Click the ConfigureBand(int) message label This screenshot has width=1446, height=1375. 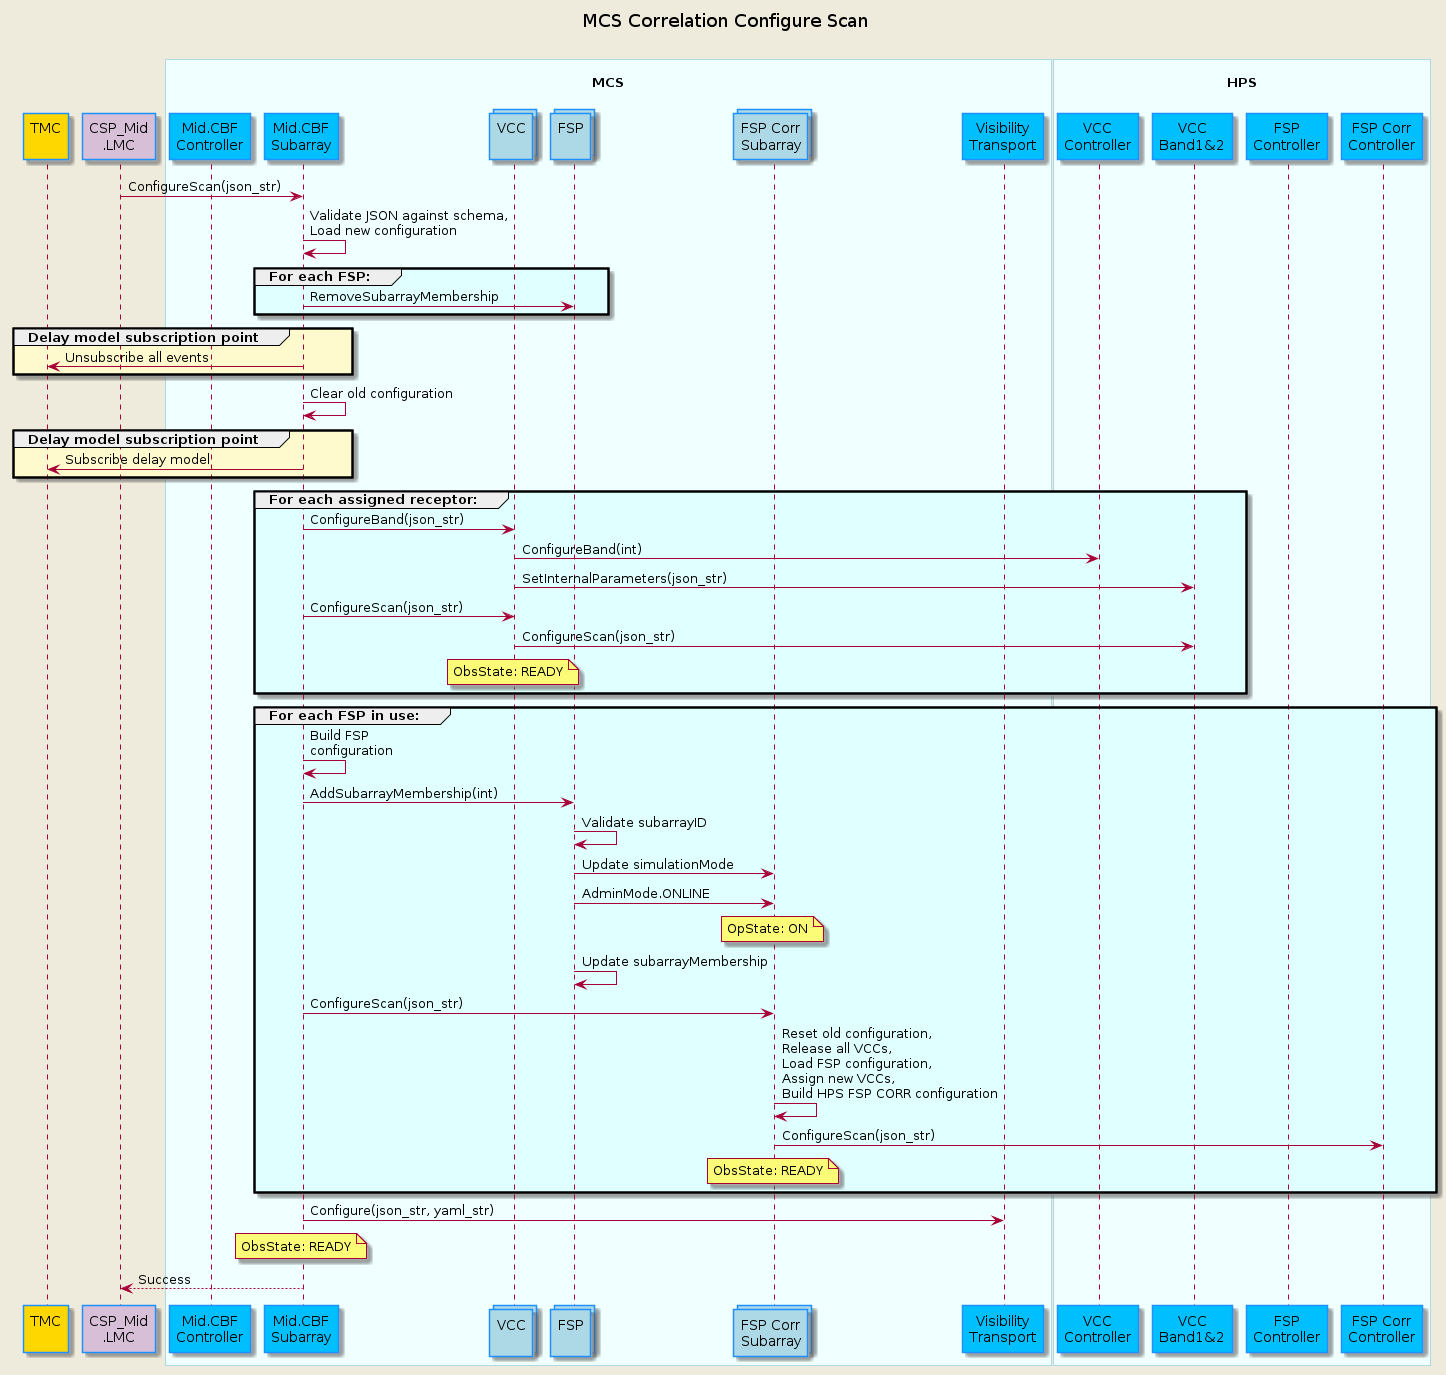click(x=582, y=550)
